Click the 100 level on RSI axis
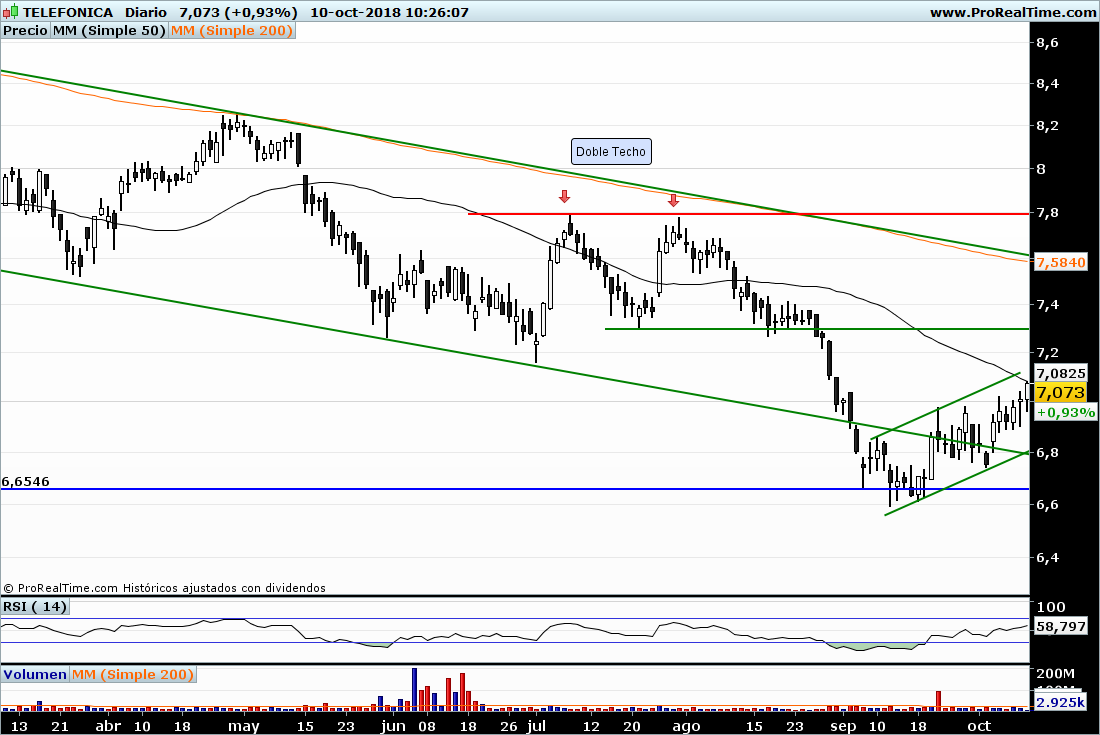 coord(1051,607)
